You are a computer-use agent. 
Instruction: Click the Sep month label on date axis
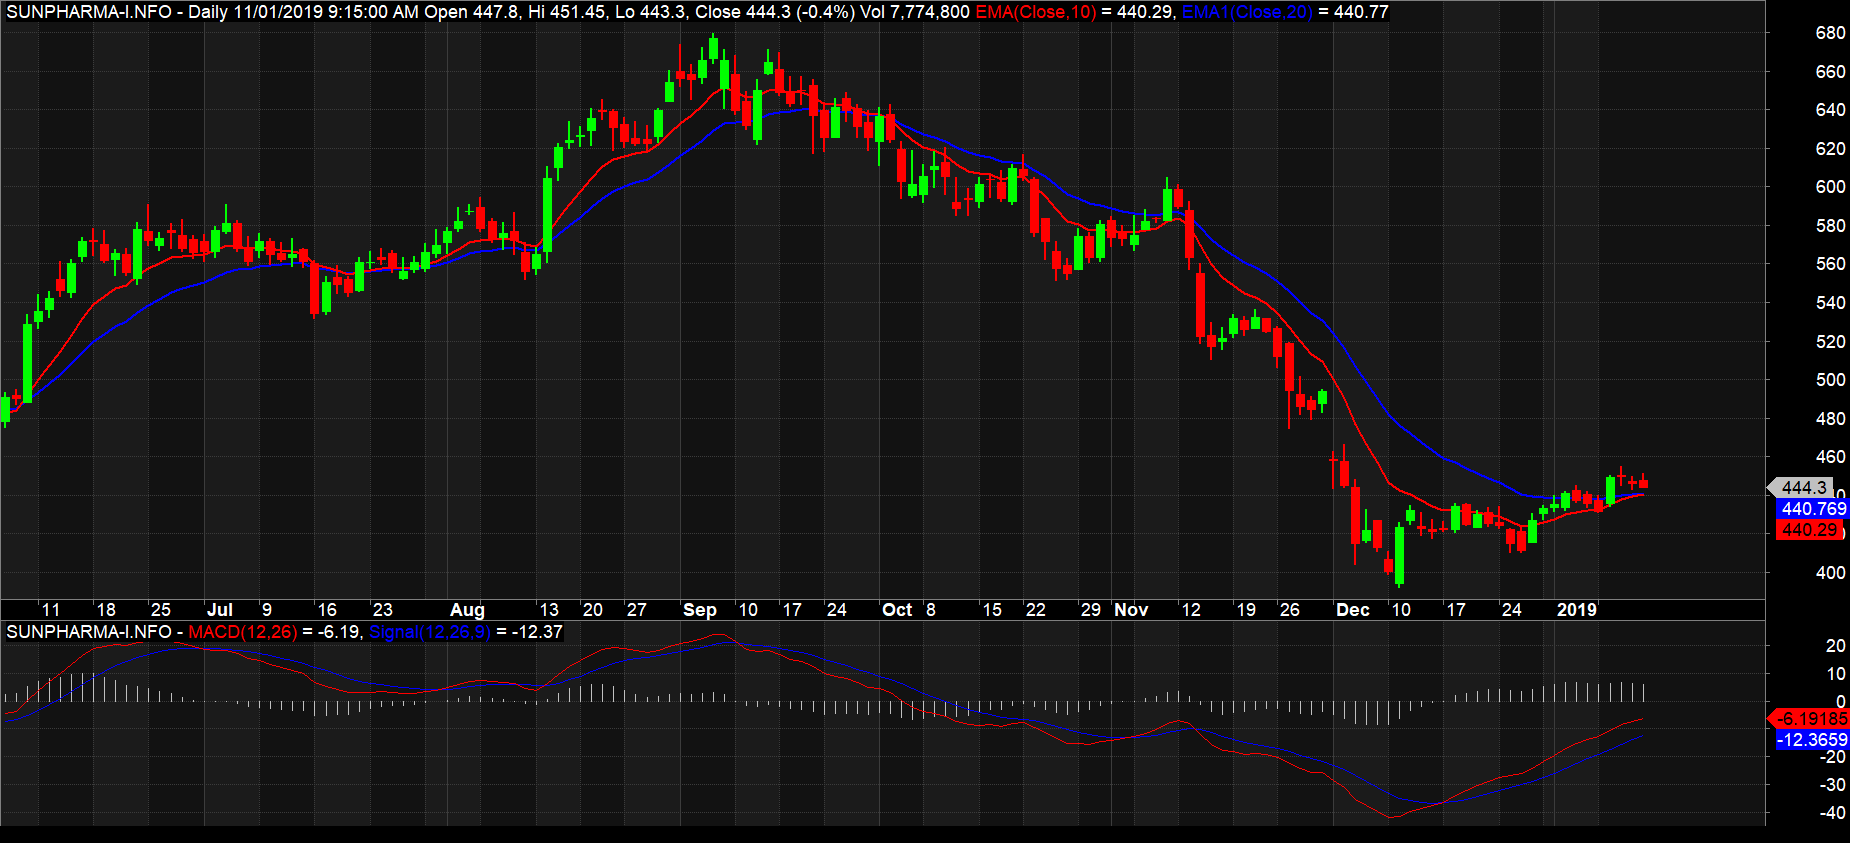[x=699, y=610]
